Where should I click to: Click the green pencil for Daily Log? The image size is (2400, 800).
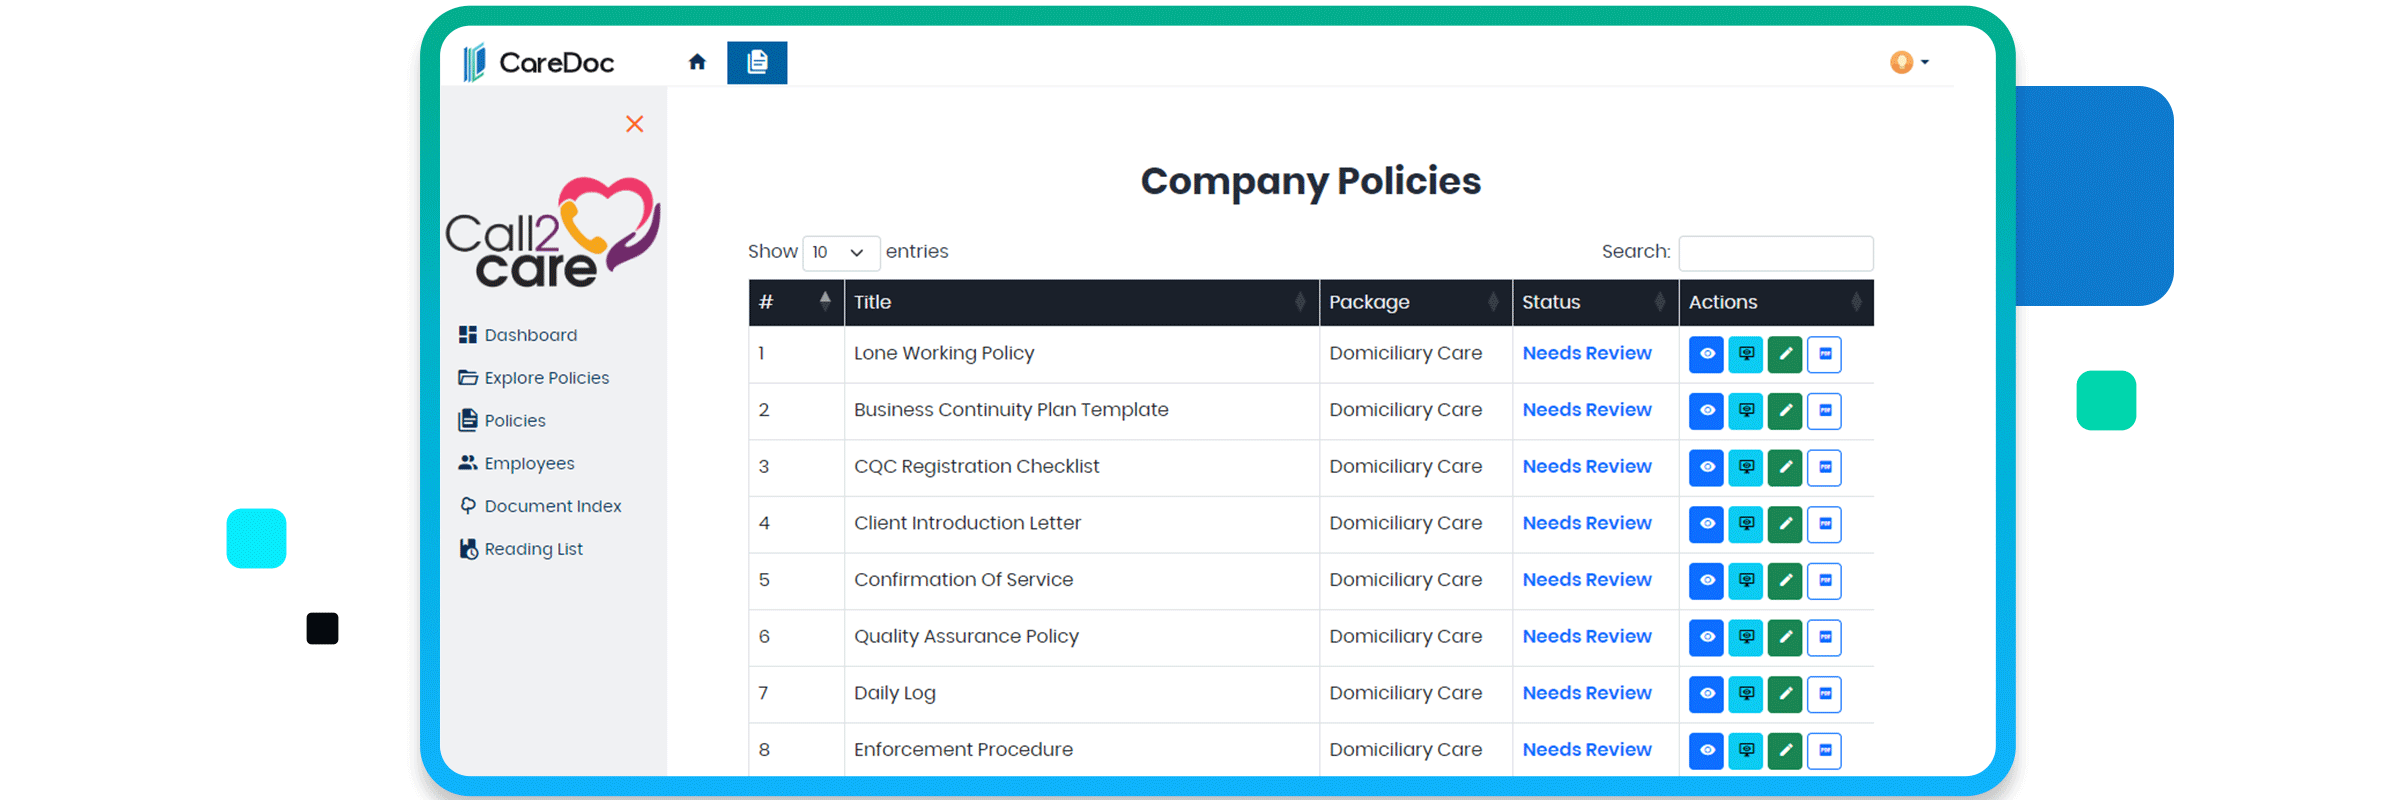[1785, 694]
